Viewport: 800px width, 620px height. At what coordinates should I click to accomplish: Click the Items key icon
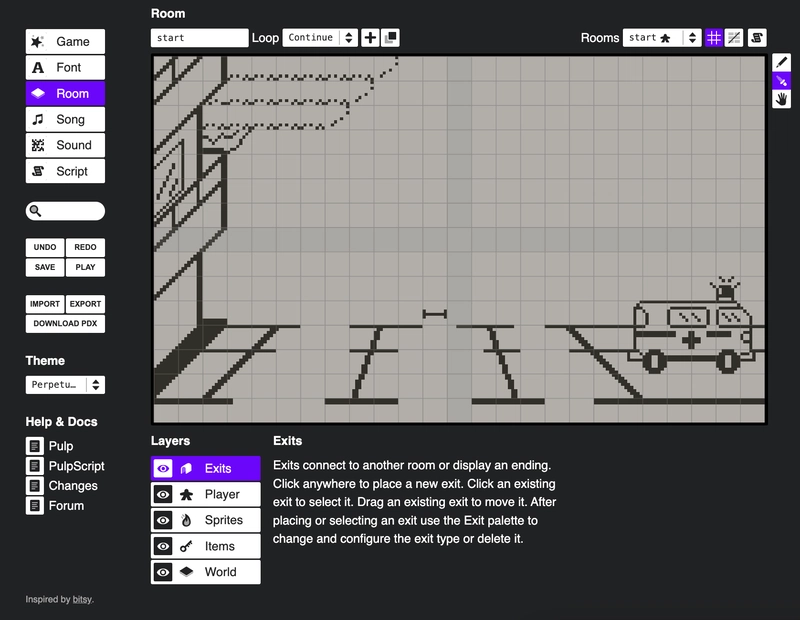tap(186, 547)
